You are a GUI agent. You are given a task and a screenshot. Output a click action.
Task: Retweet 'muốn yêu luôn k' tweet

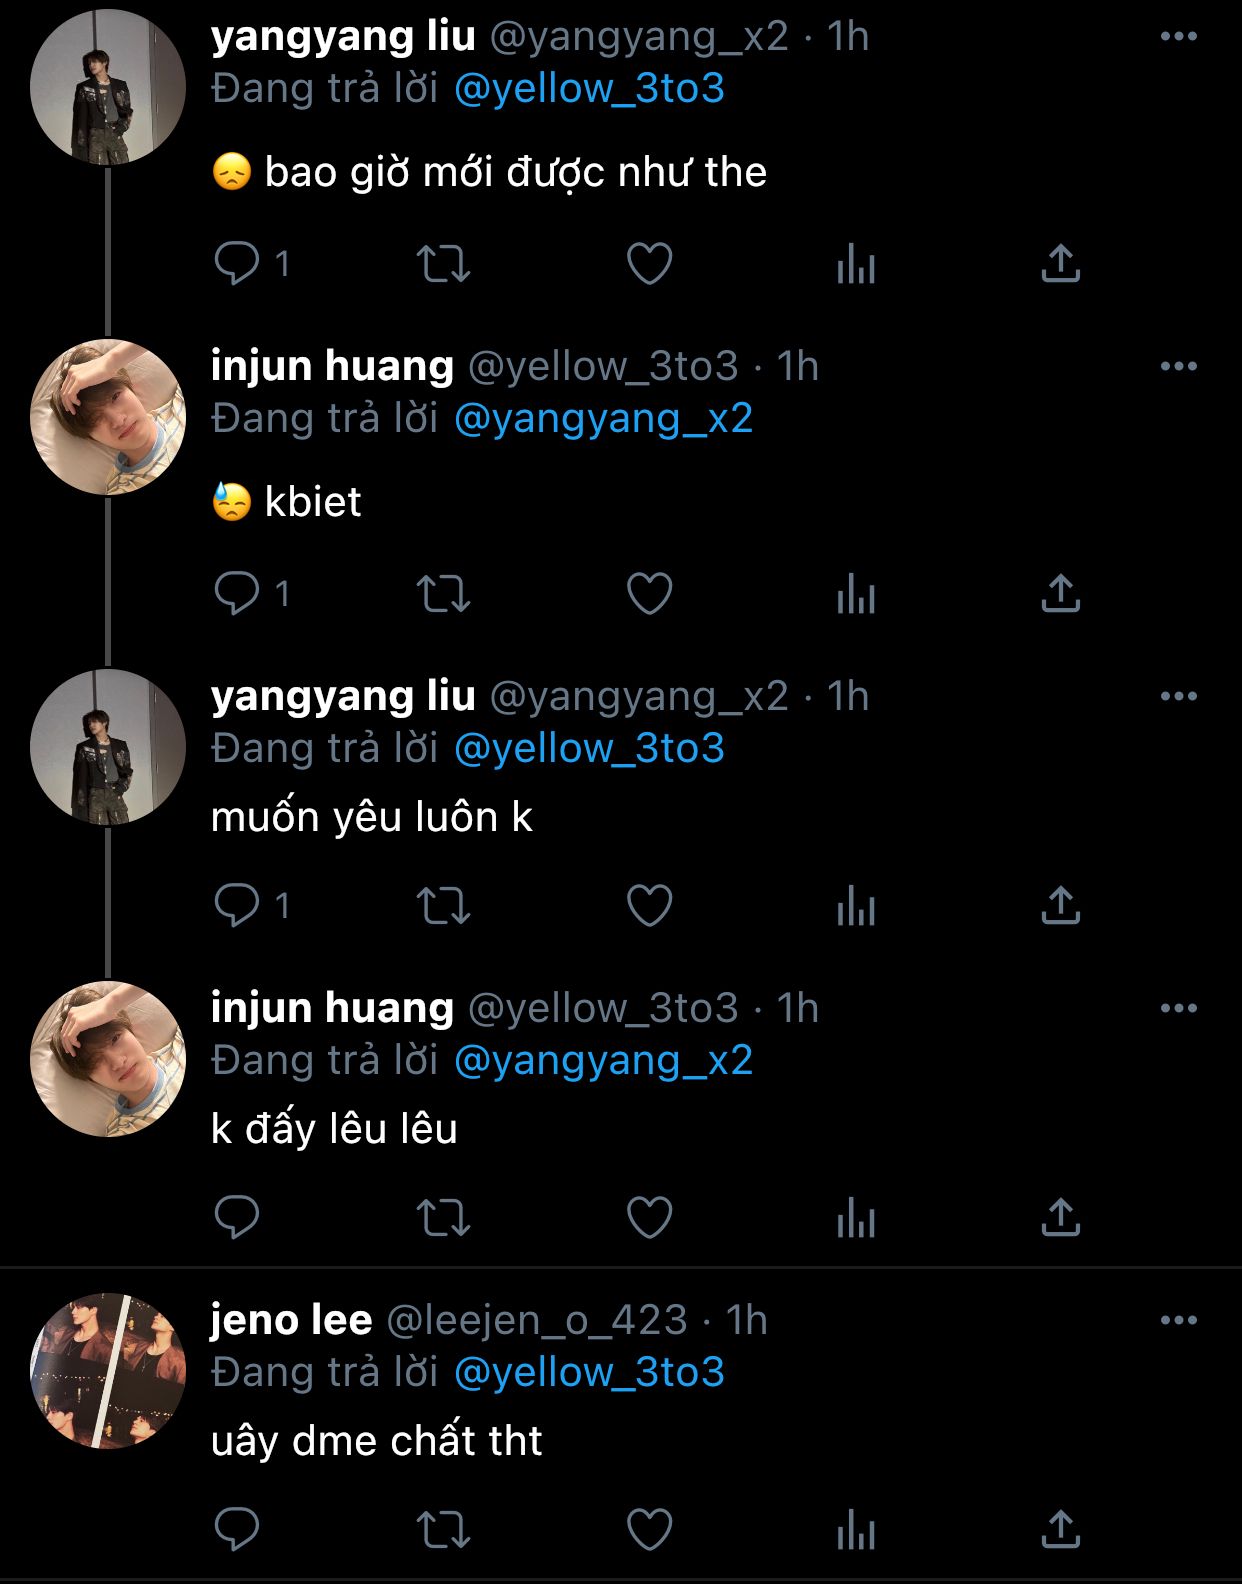point(443,906)
